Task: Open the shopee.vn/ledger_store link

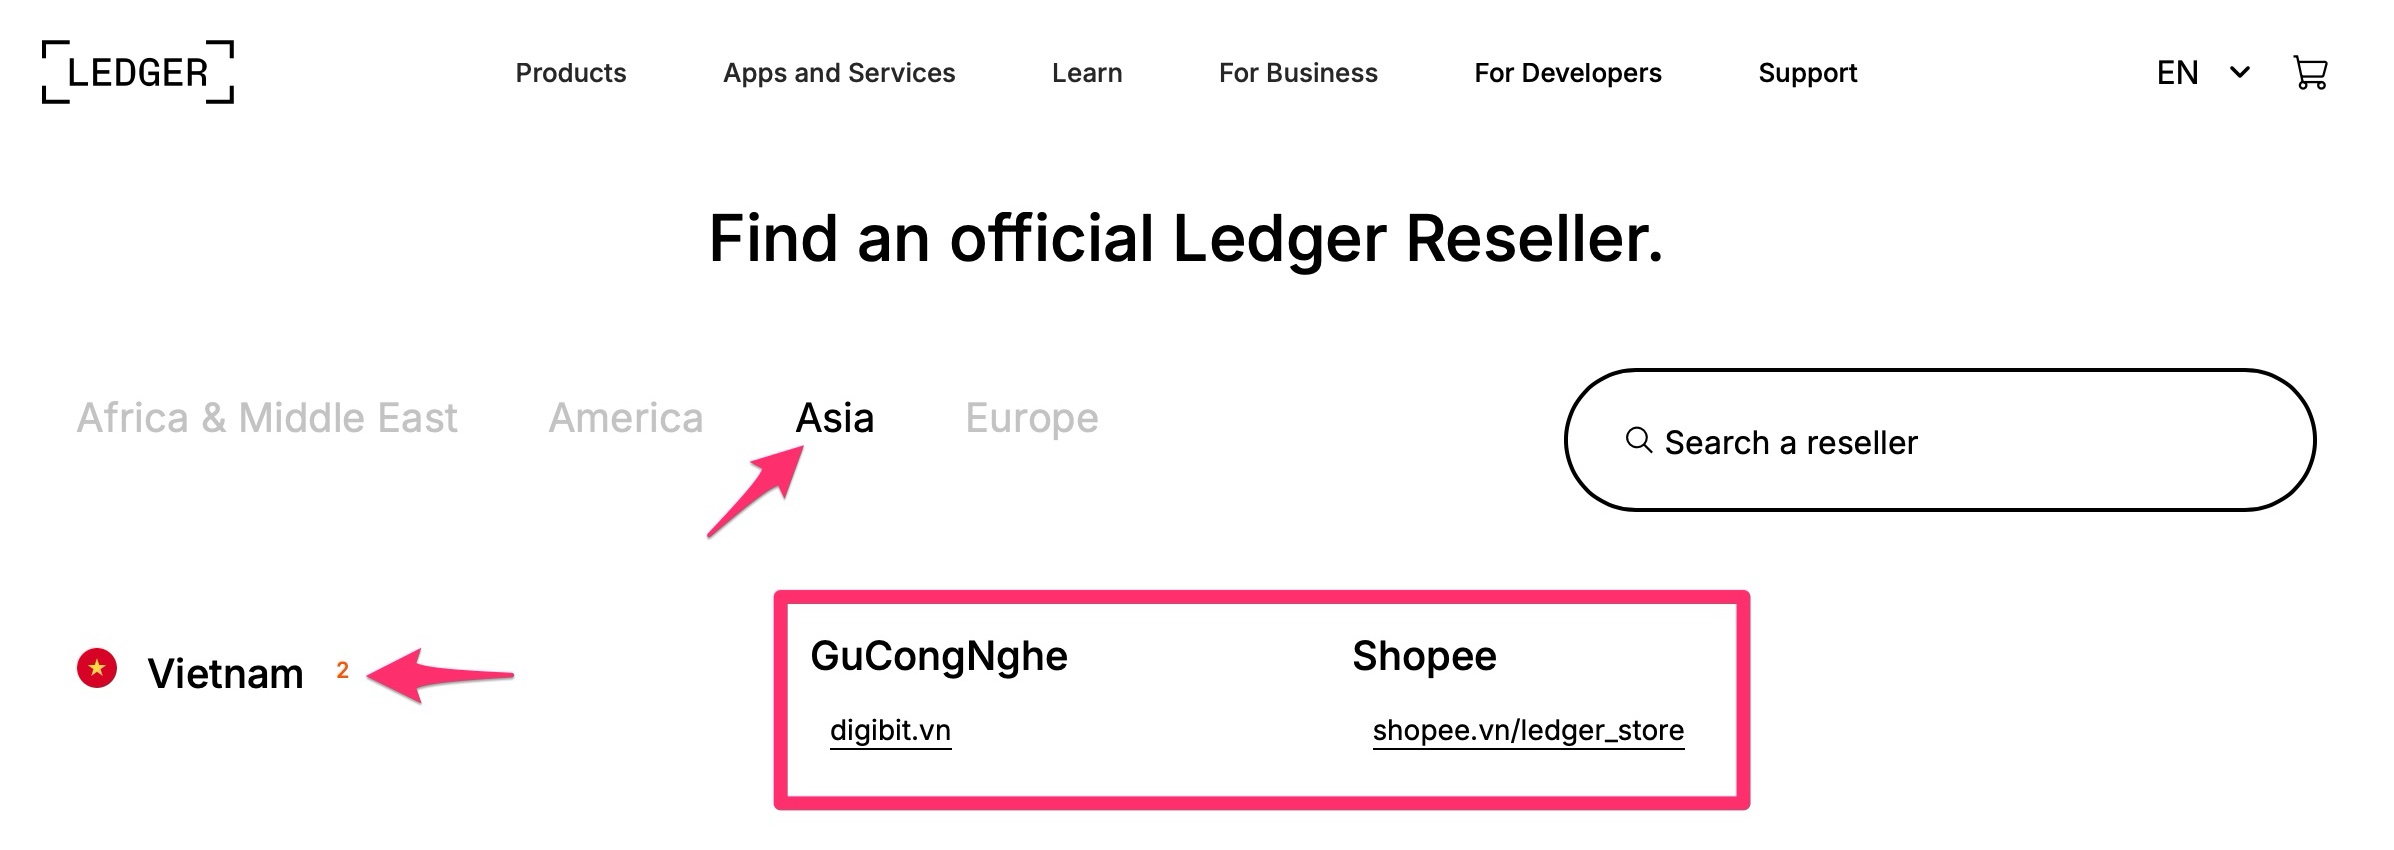Action: coord(1528,731)
